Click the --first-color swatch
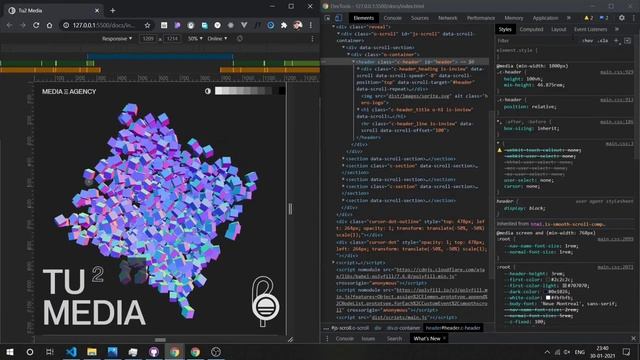640x360 pixels. [548, 280]
